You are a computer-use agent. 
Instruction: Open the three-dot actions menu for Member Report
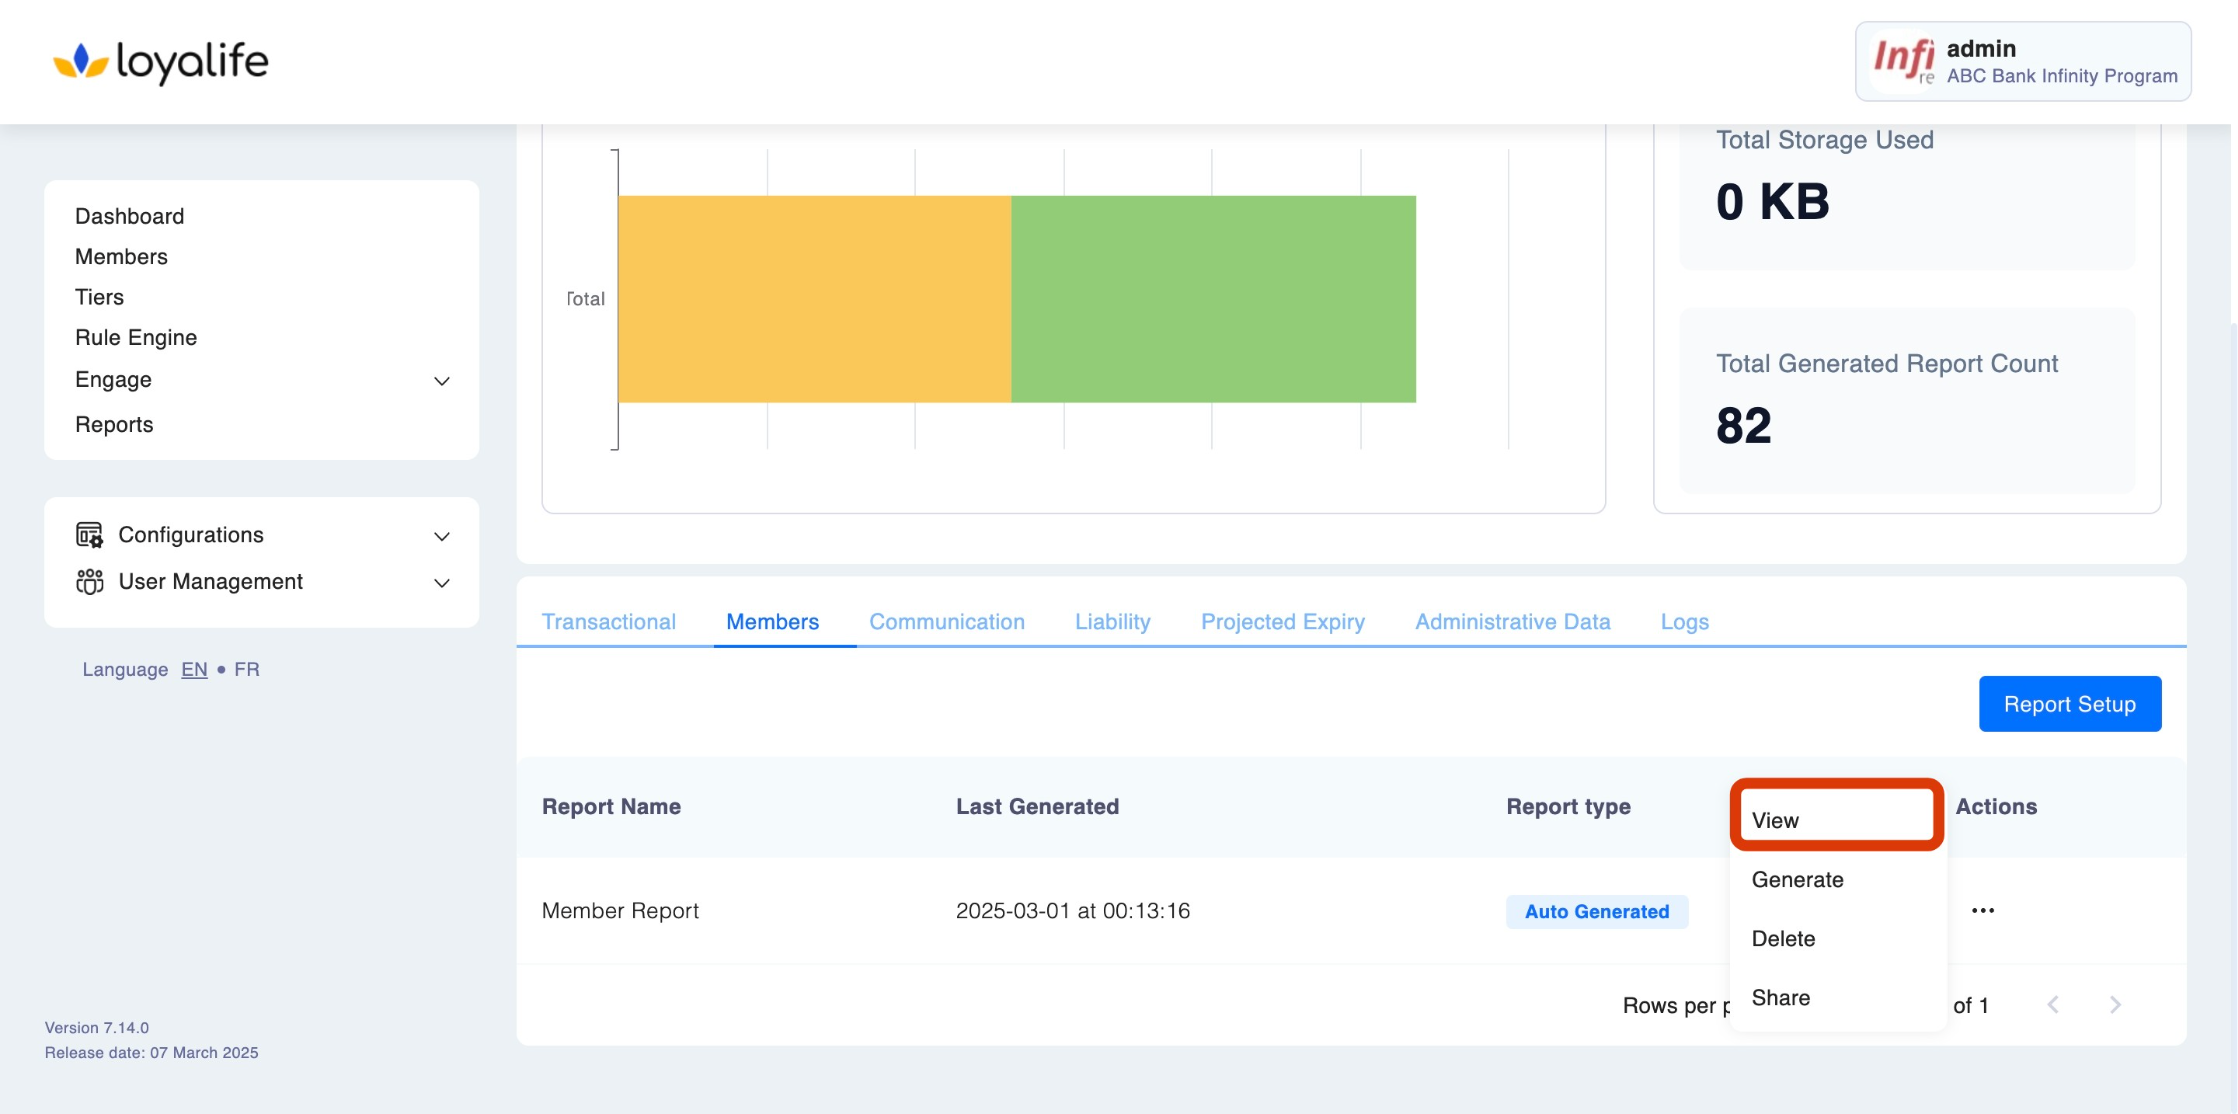(x=1982, y=911)
